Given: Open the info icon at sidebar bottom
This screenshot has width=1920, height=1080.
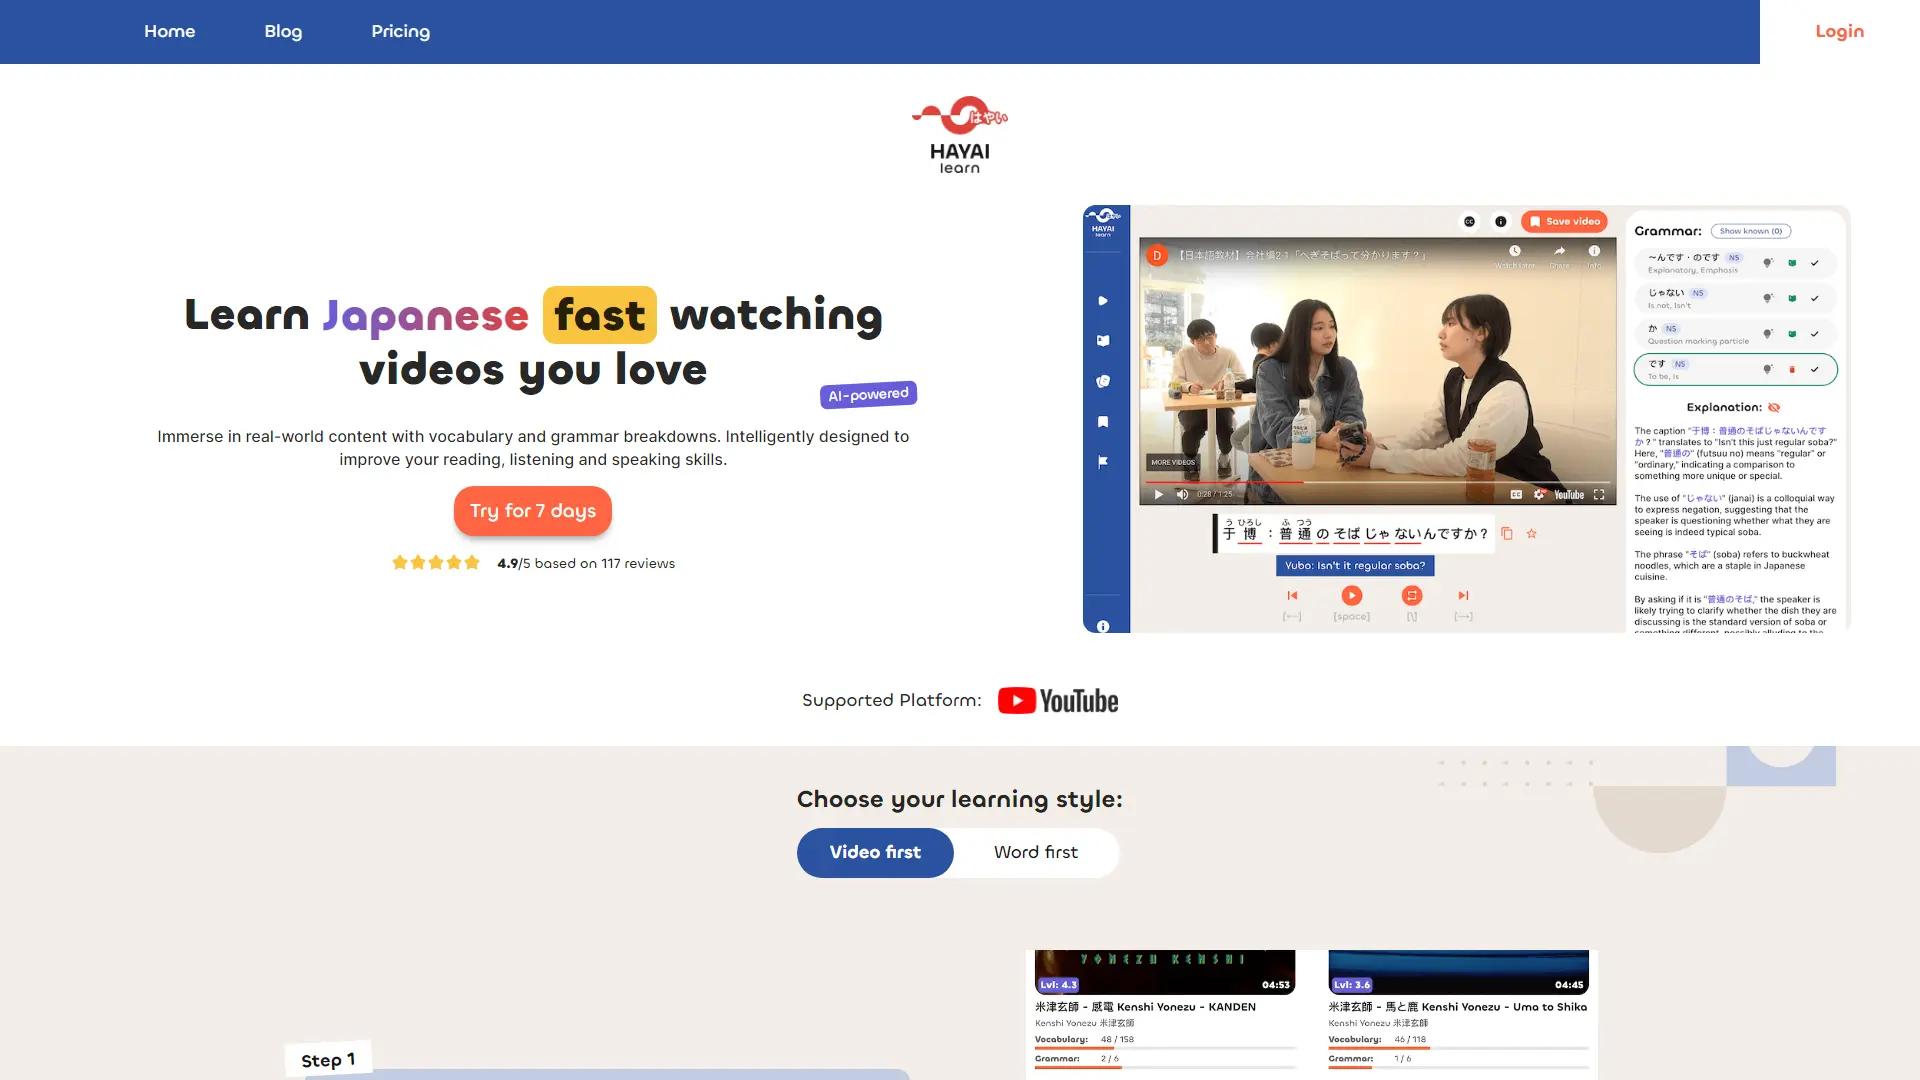Looking at the screenshot, I should (x=1103, y=626).
